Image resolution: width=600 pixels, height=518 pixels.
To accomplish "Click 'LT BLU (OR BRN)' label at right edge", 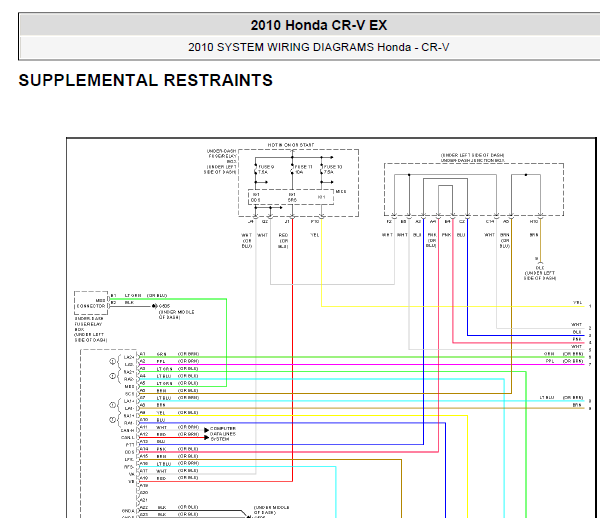I will (561, 397).
